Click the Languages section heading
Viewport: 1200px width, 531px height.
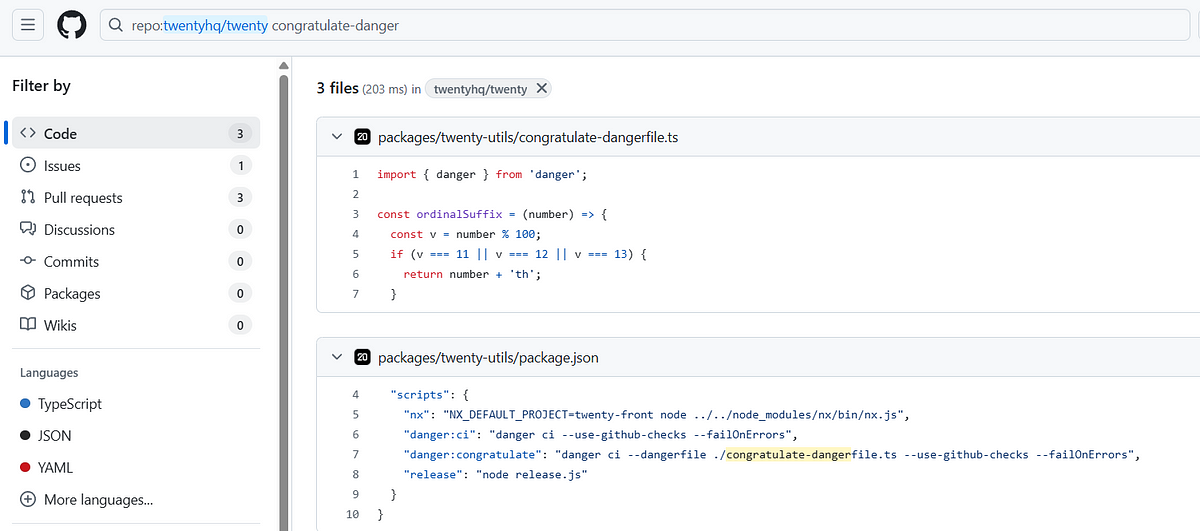(x=49, y=373)
